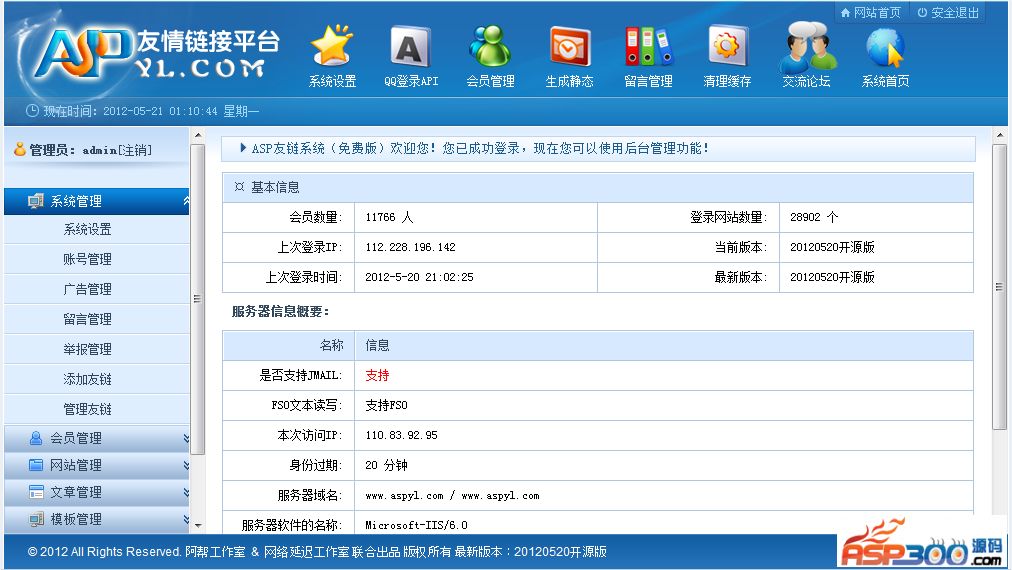This screenshot has height=570, width=1012.
Task: Click the visit IP 110.83.92.95
Action: click(401, 435)
